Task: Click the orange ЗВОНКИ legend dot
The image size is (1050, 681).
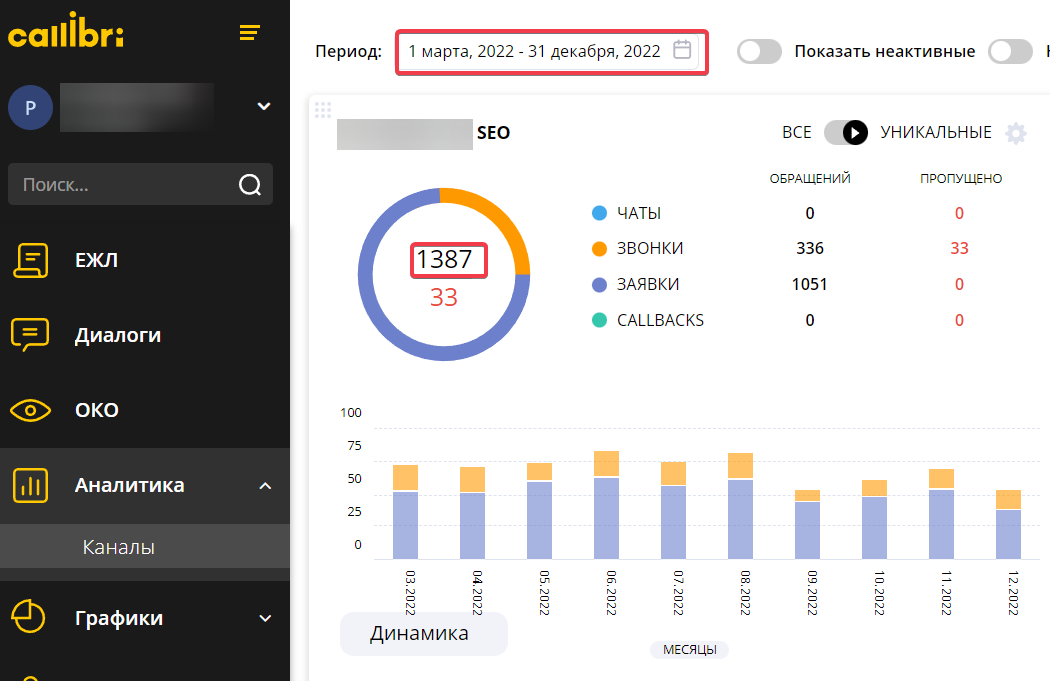Action: pyautogui.click(x=600, y=249)
